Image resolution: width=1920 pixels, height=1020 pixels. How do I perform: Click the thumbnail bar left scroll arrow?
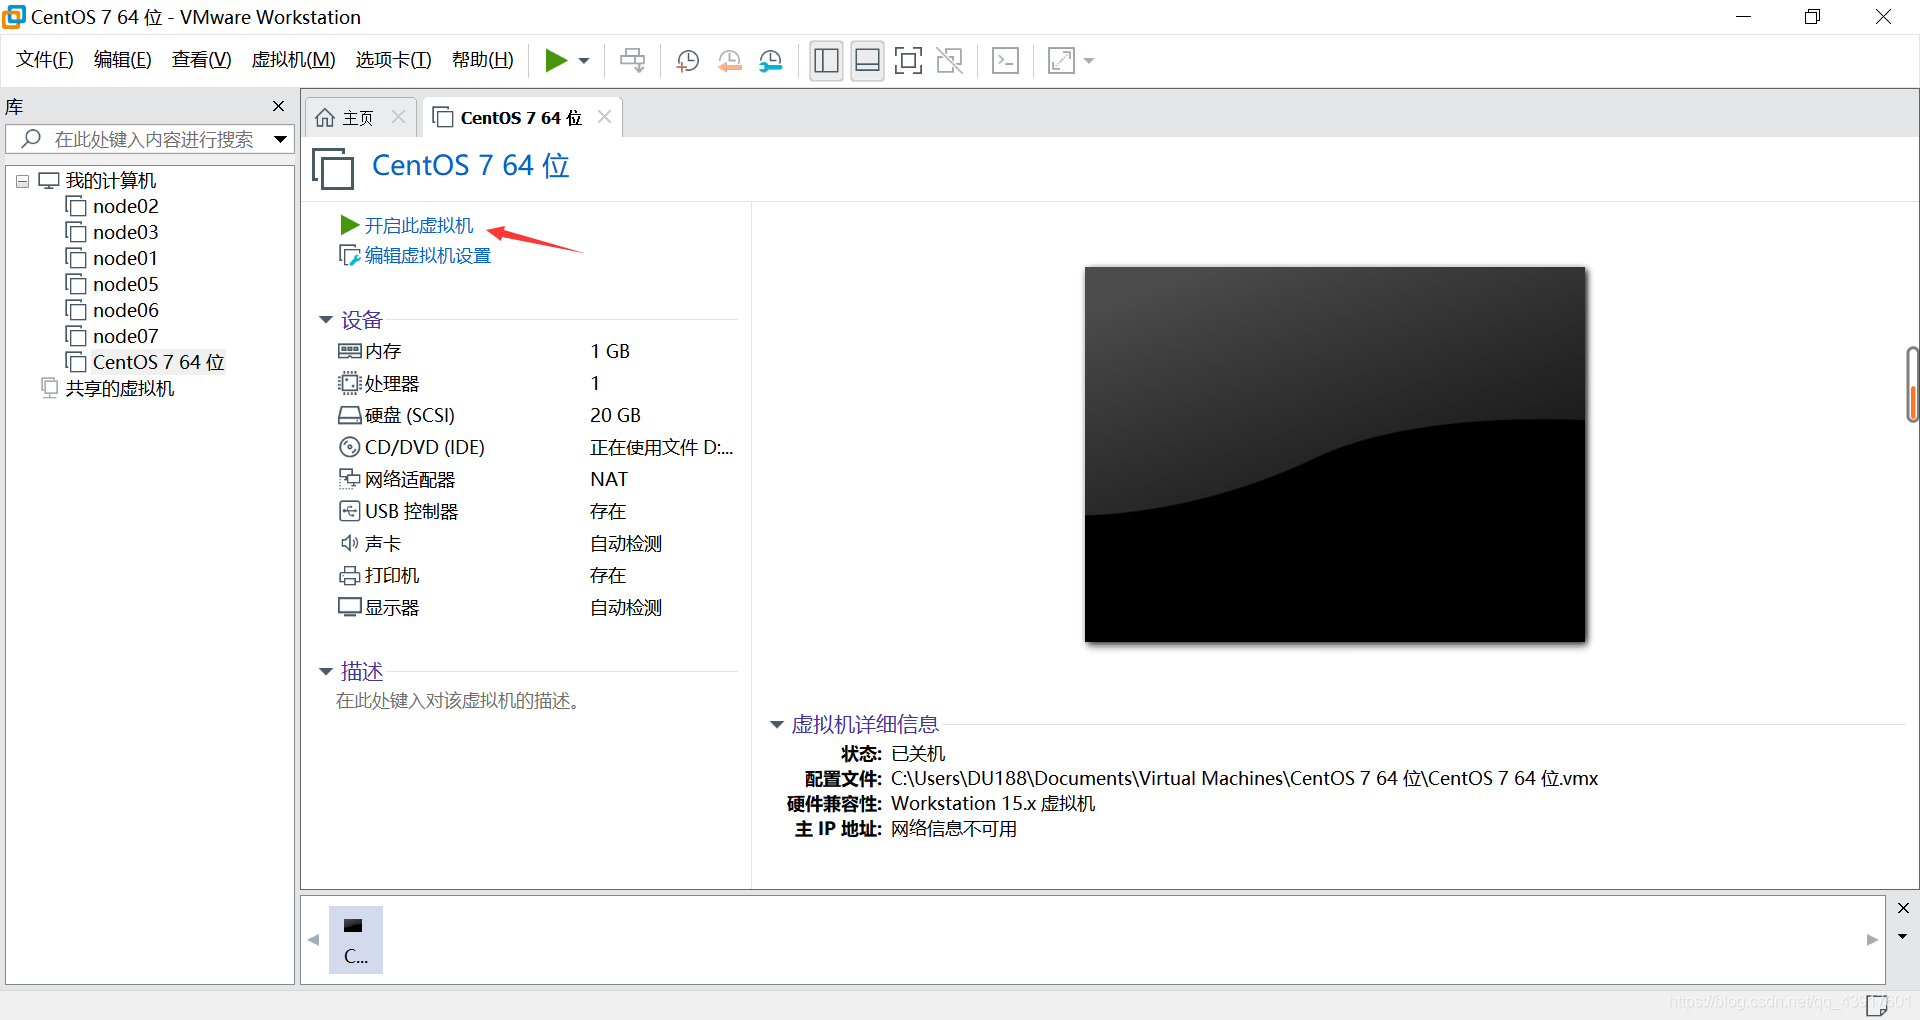314,940
